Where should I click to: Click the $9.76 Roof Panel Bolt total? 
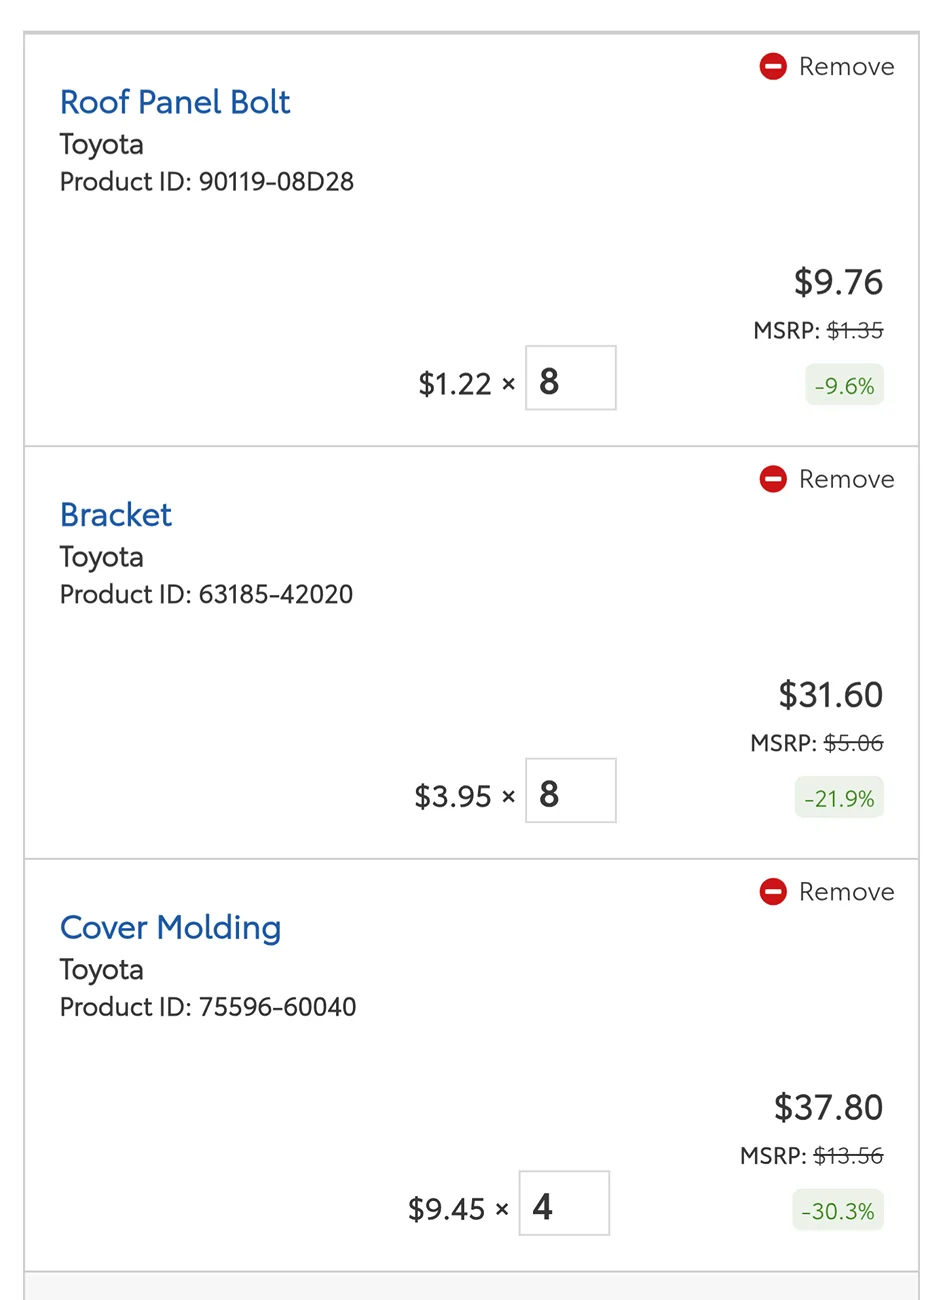pyautogui.click(x=838, y=282)
